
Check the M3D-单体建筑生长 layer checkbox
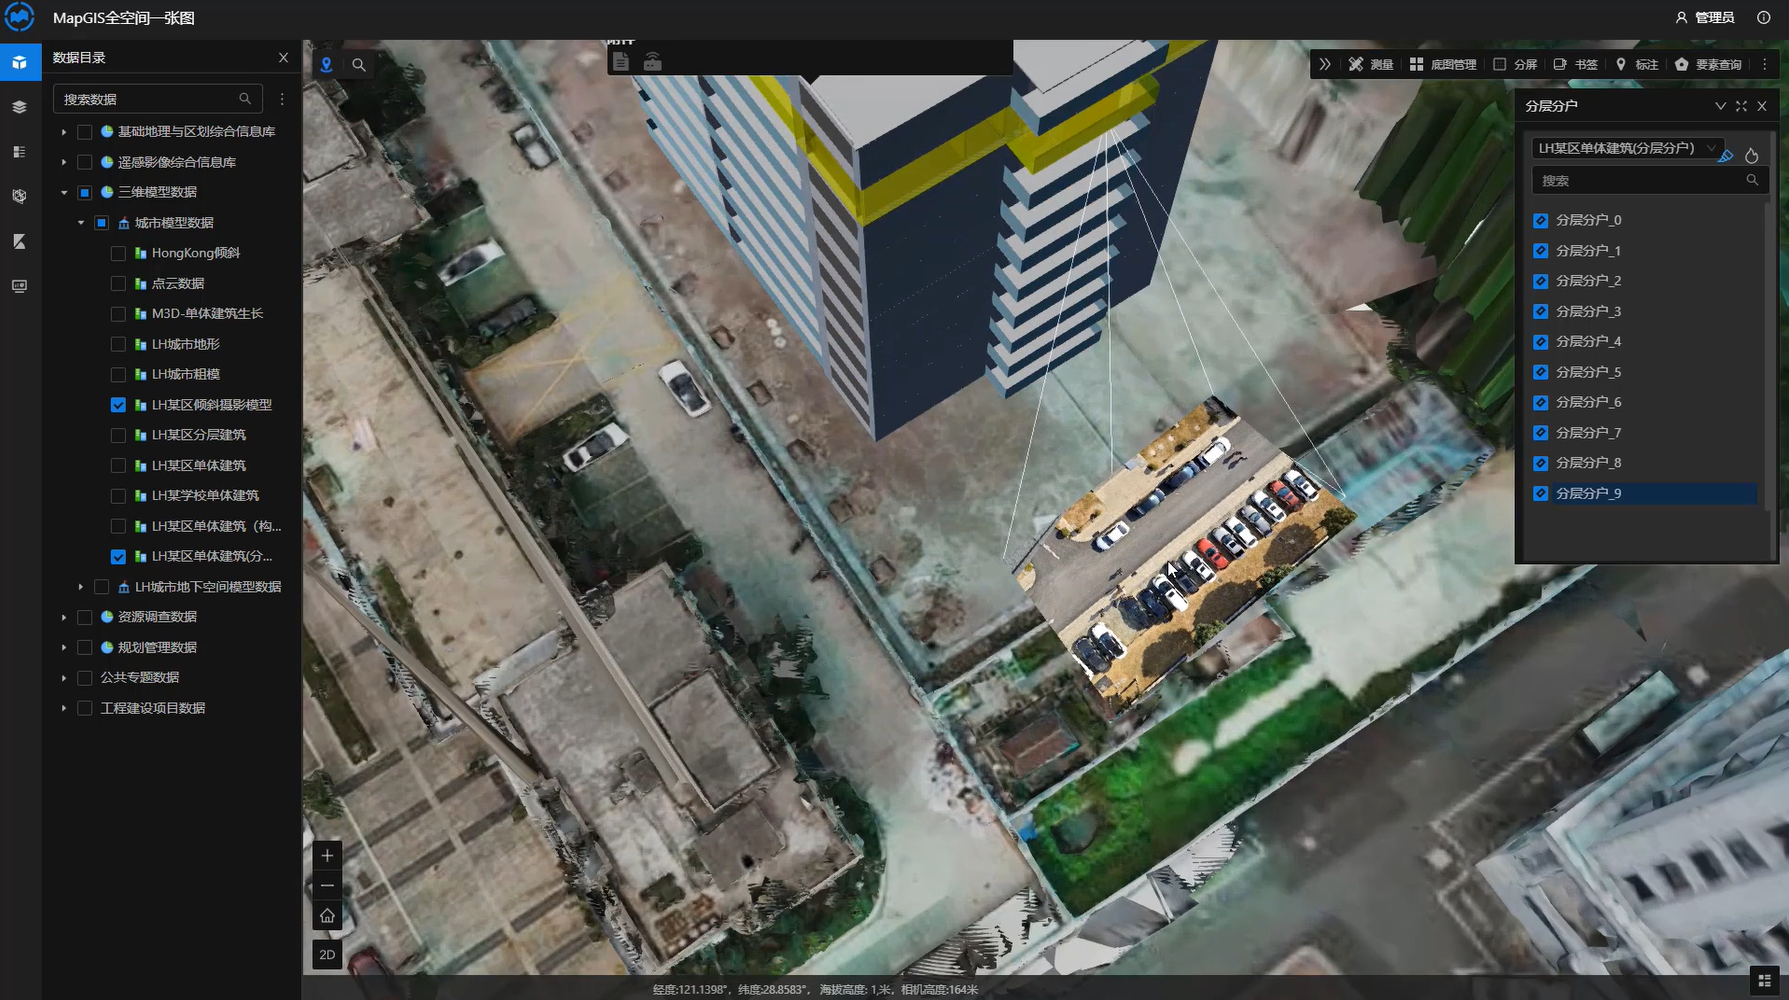[x=118, y=314]
